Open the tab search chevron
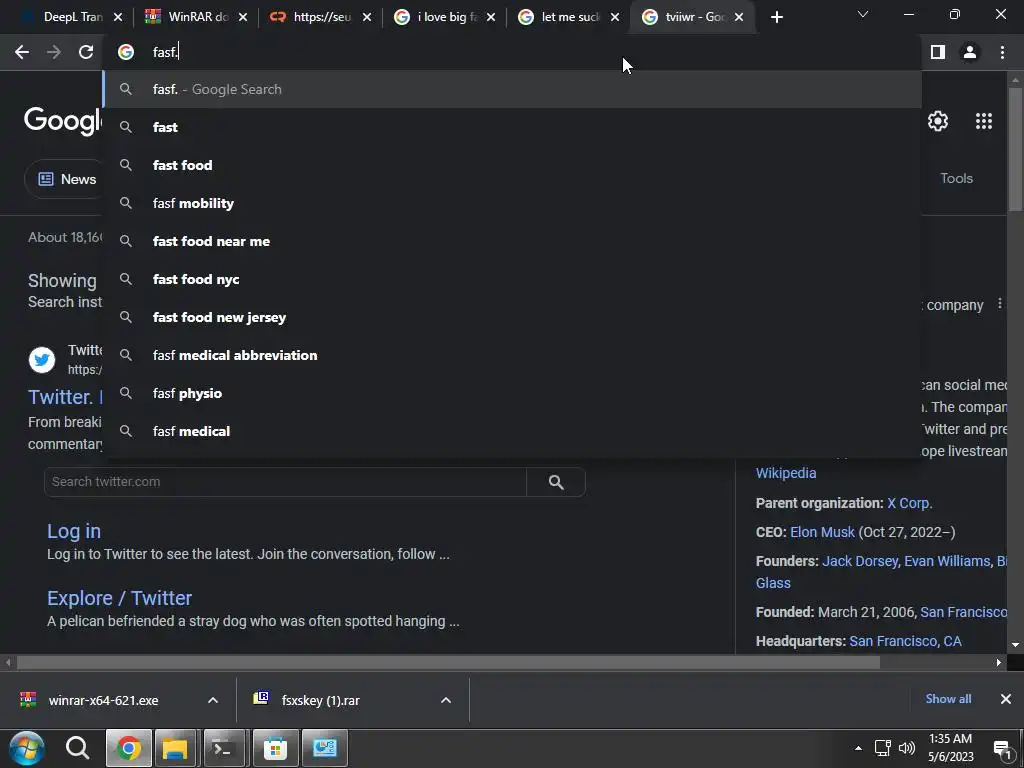This screenshot has height=768, width=1024. click(863, 14)
